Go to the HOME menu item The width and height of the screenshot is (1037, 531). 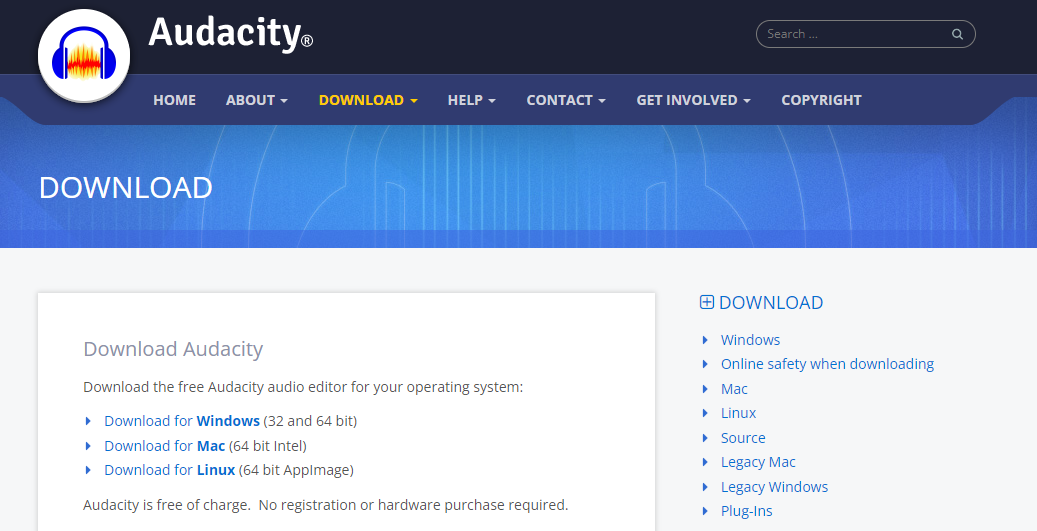tap(175, 100)
